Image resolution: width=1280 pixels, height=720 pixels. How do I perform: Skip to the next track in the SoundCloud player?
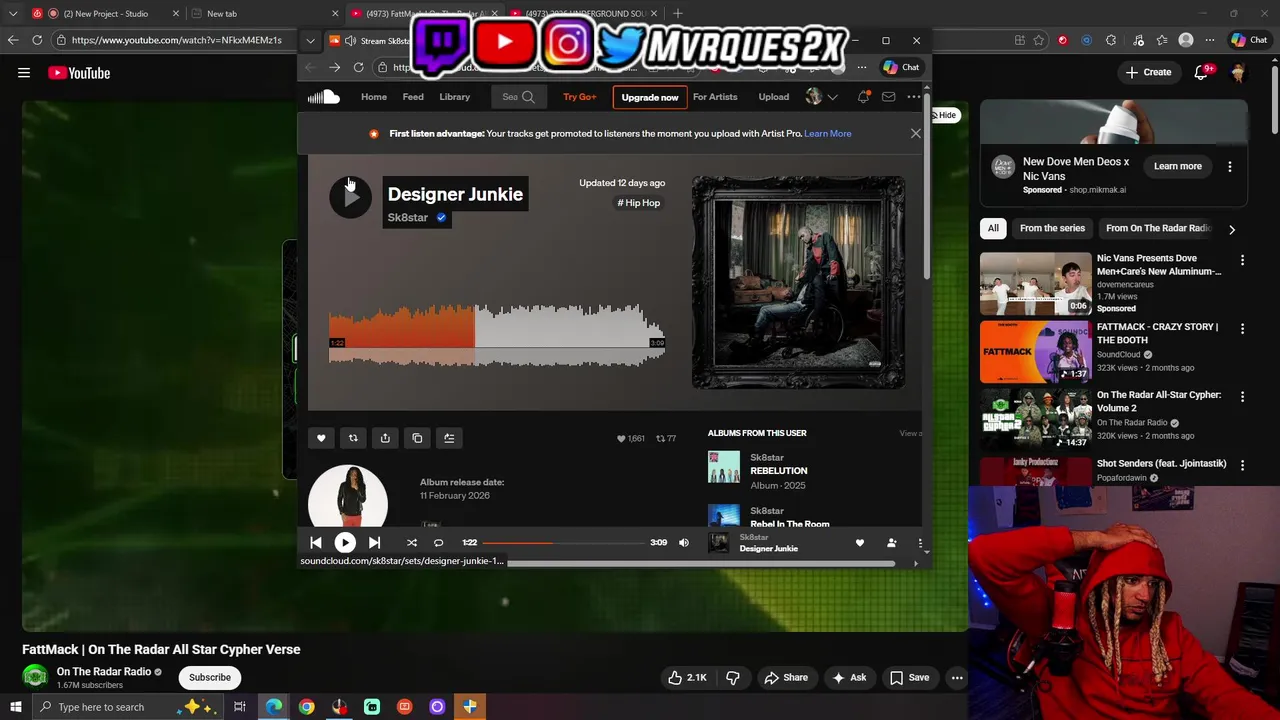pos(374,543)
